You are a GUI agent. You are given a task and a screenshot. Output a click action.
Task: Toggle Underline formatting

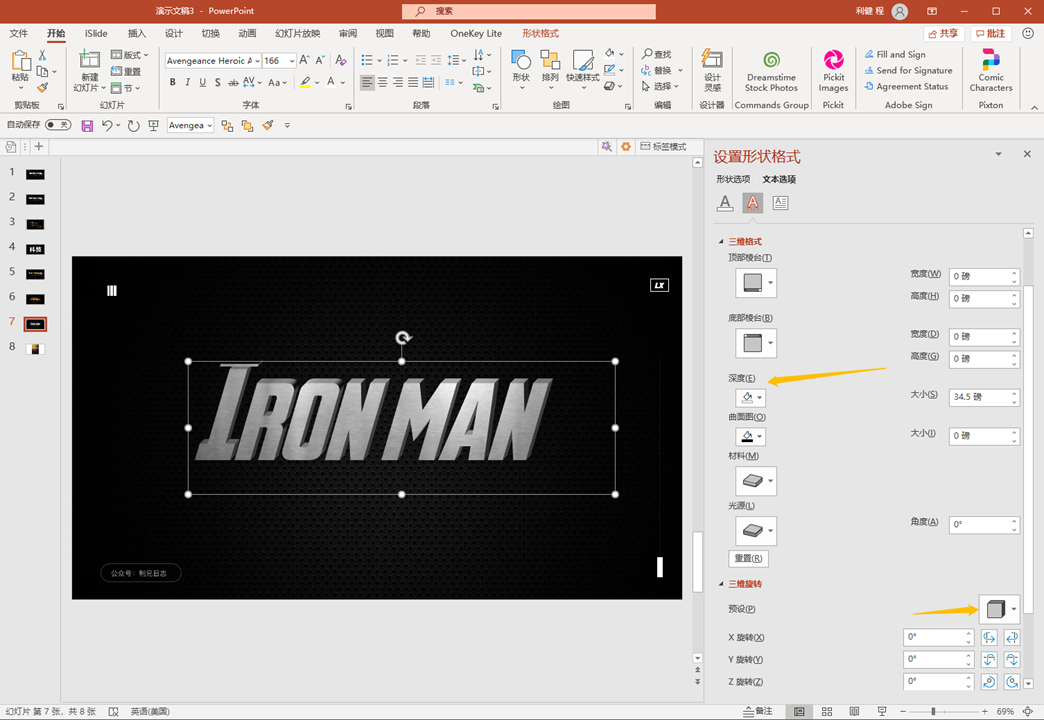[x=202, y=83]
